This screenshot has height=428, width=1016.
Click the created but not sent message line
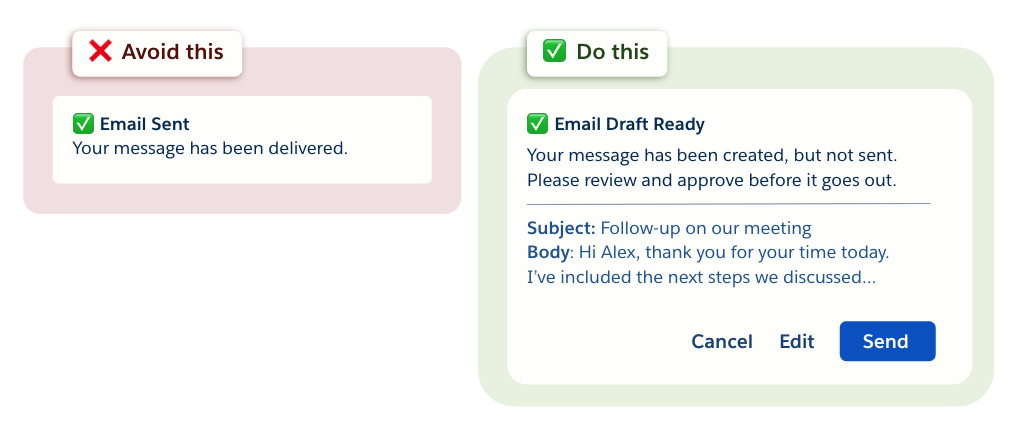712,156
